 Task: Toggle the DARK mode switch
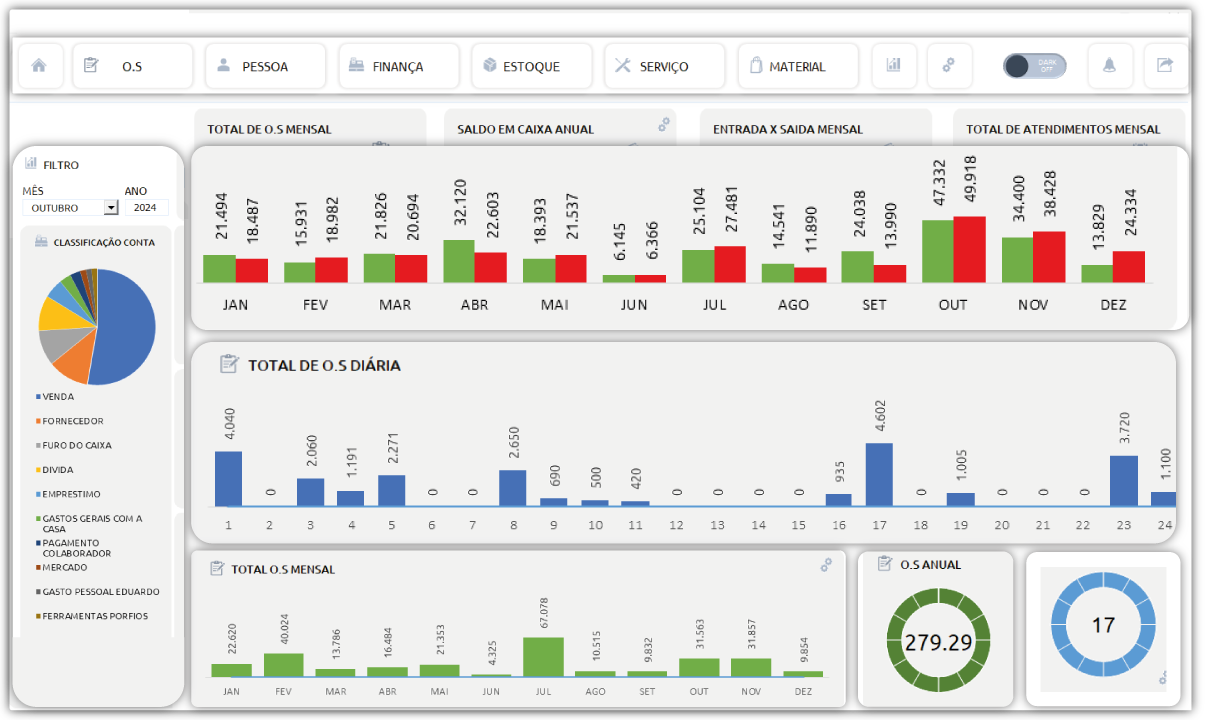[x=1033, y=65]
